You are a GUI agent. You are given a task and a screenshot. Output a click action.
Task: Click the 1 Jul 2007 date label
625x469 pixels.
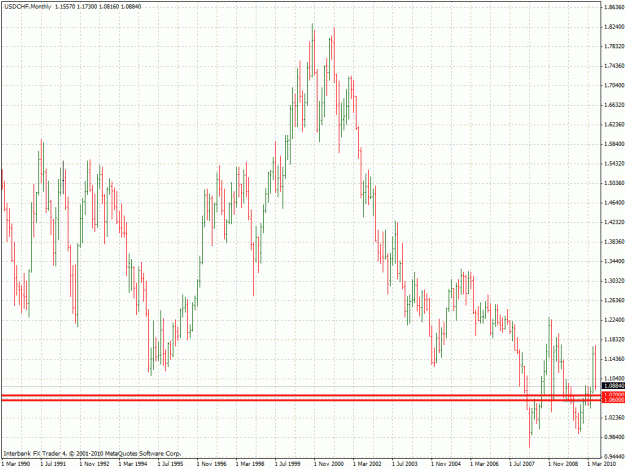522,464
